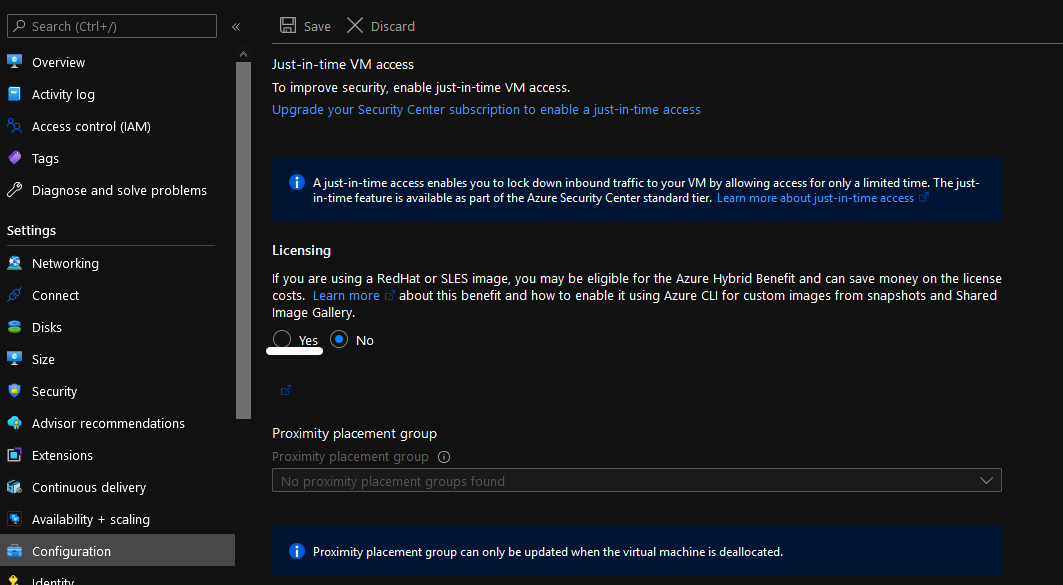Viewport: 1063px width, 585px height.
Task: Click the Disks icon
Action: coord(14,327)
